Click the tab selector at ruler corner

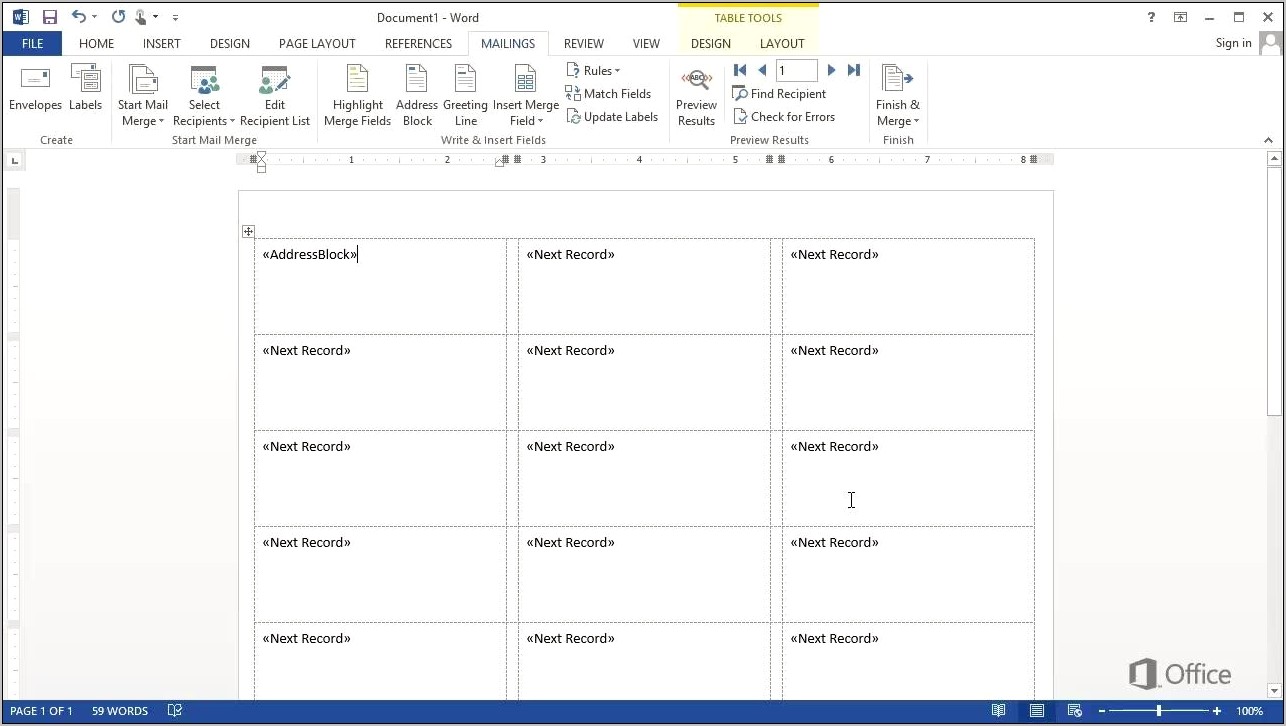(14, 160)
